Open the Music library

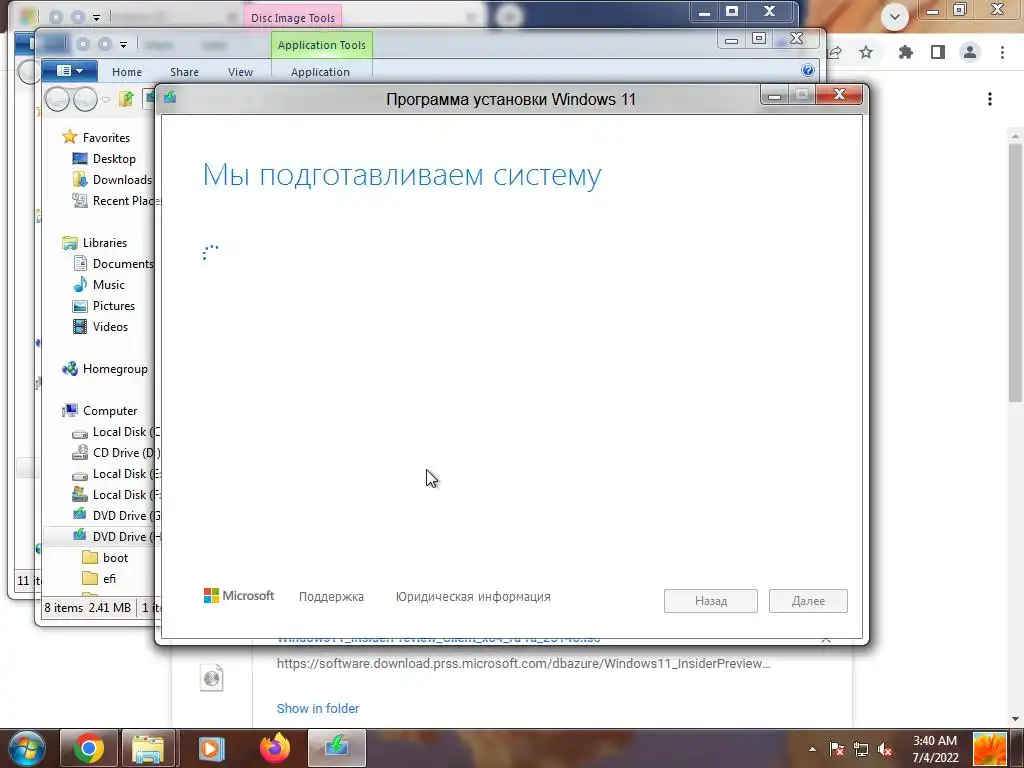coord(108,285)
